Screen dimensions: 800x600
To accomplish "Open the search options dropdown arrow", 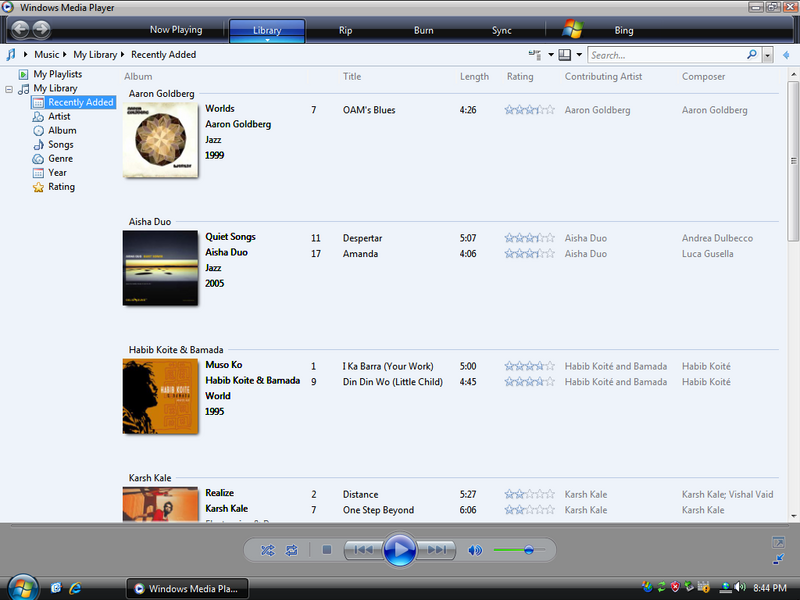I will click(768, 55).
